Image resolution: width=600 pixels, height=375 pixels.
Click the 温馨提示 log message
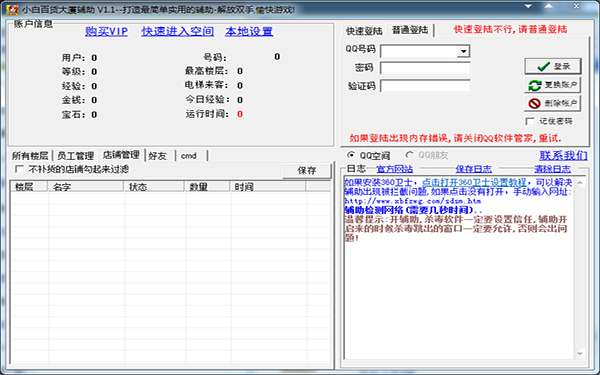pos(456,229)
